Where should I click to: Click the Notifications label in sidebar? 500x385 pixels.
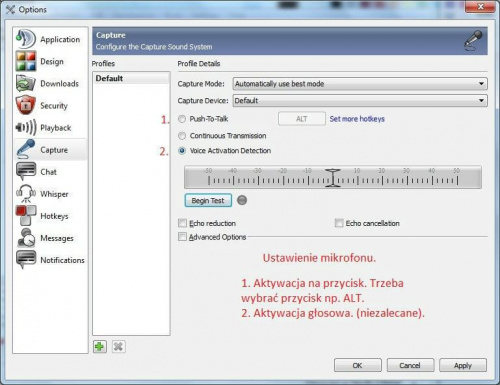tap(62, 260)
